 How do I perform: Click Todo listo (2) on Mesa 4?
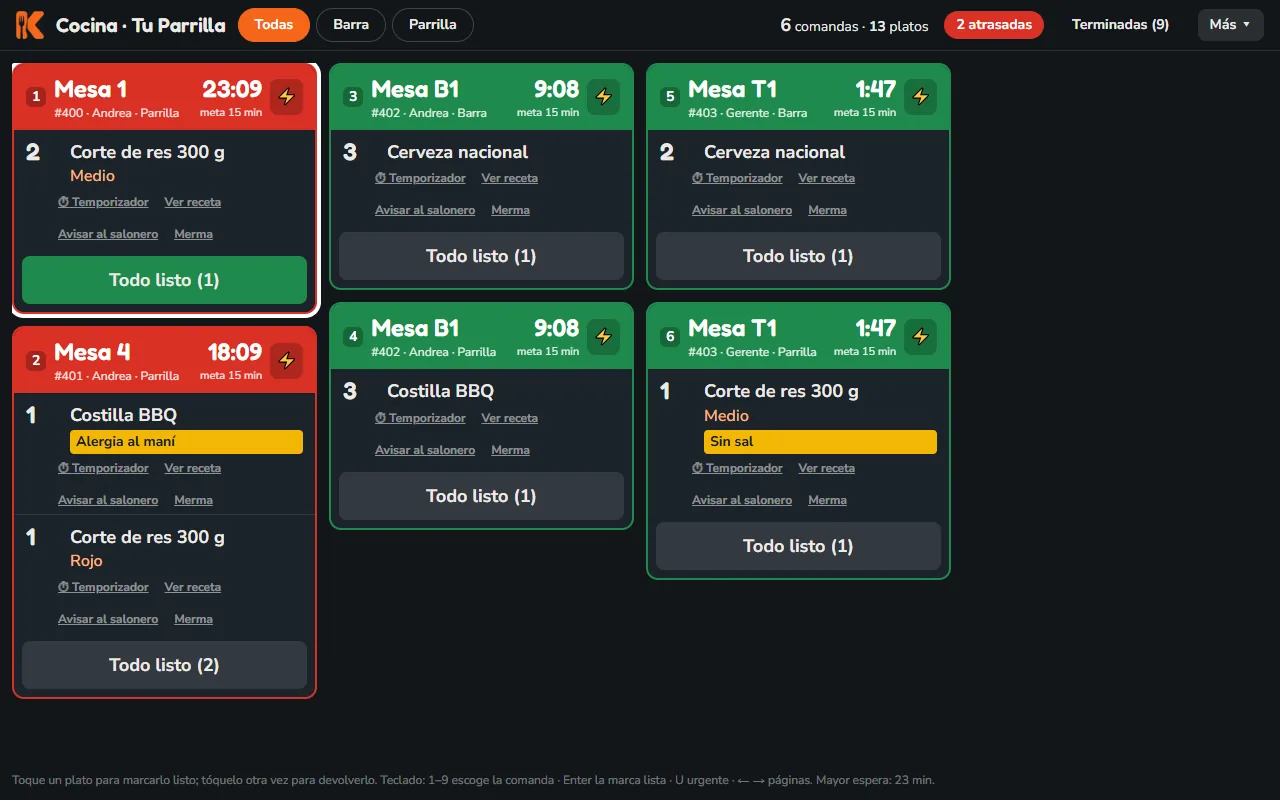pos(164,665)
